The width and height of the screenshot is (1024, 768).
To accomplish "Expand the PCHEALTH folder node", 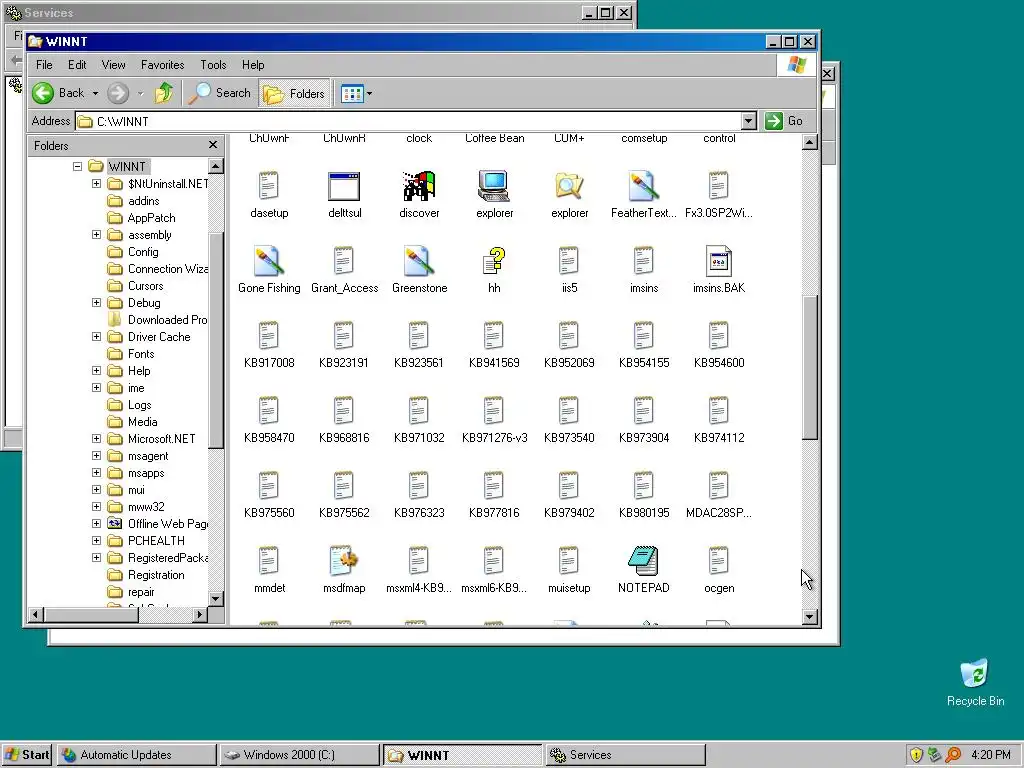I will [97, 540].
